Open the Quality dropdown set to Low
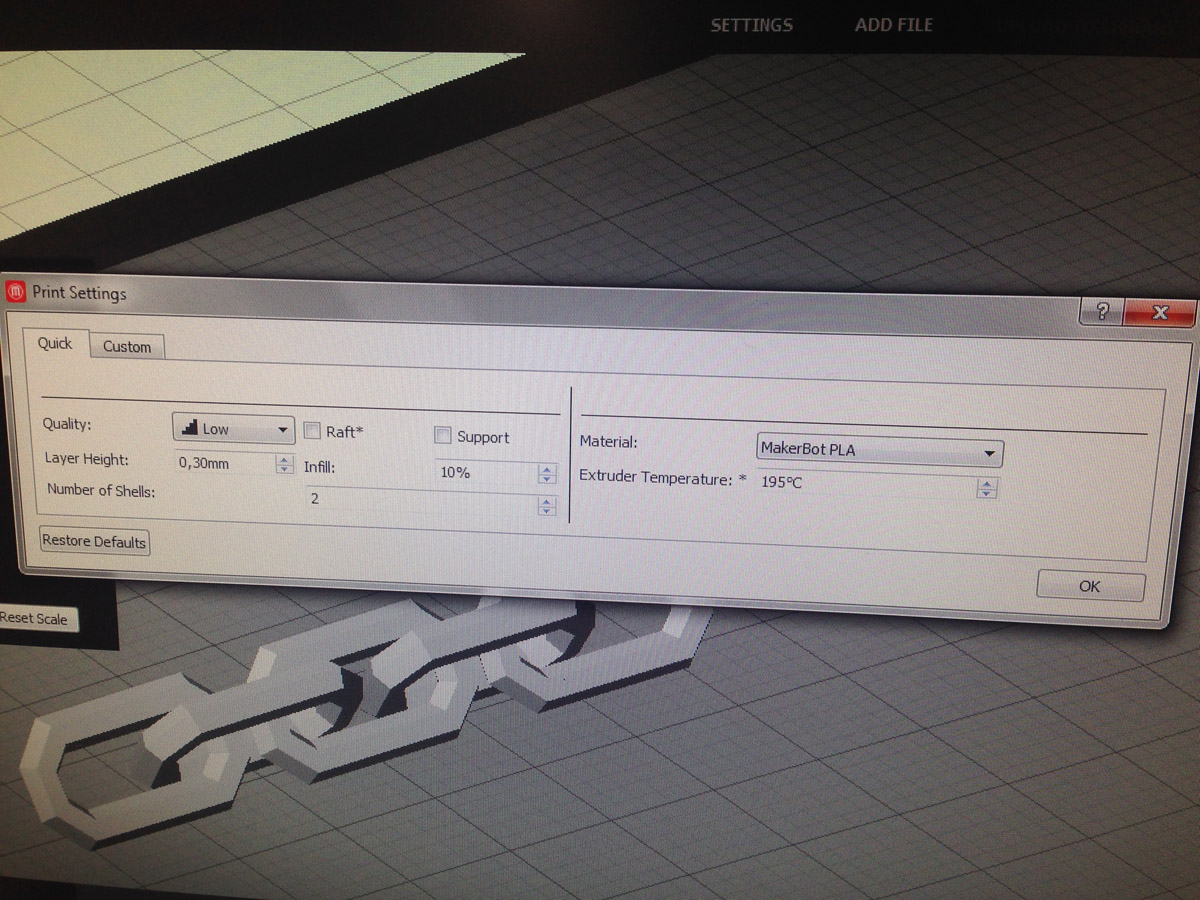Image resolution: width=1200 pixels, height=900 pixels. point(233,429)
